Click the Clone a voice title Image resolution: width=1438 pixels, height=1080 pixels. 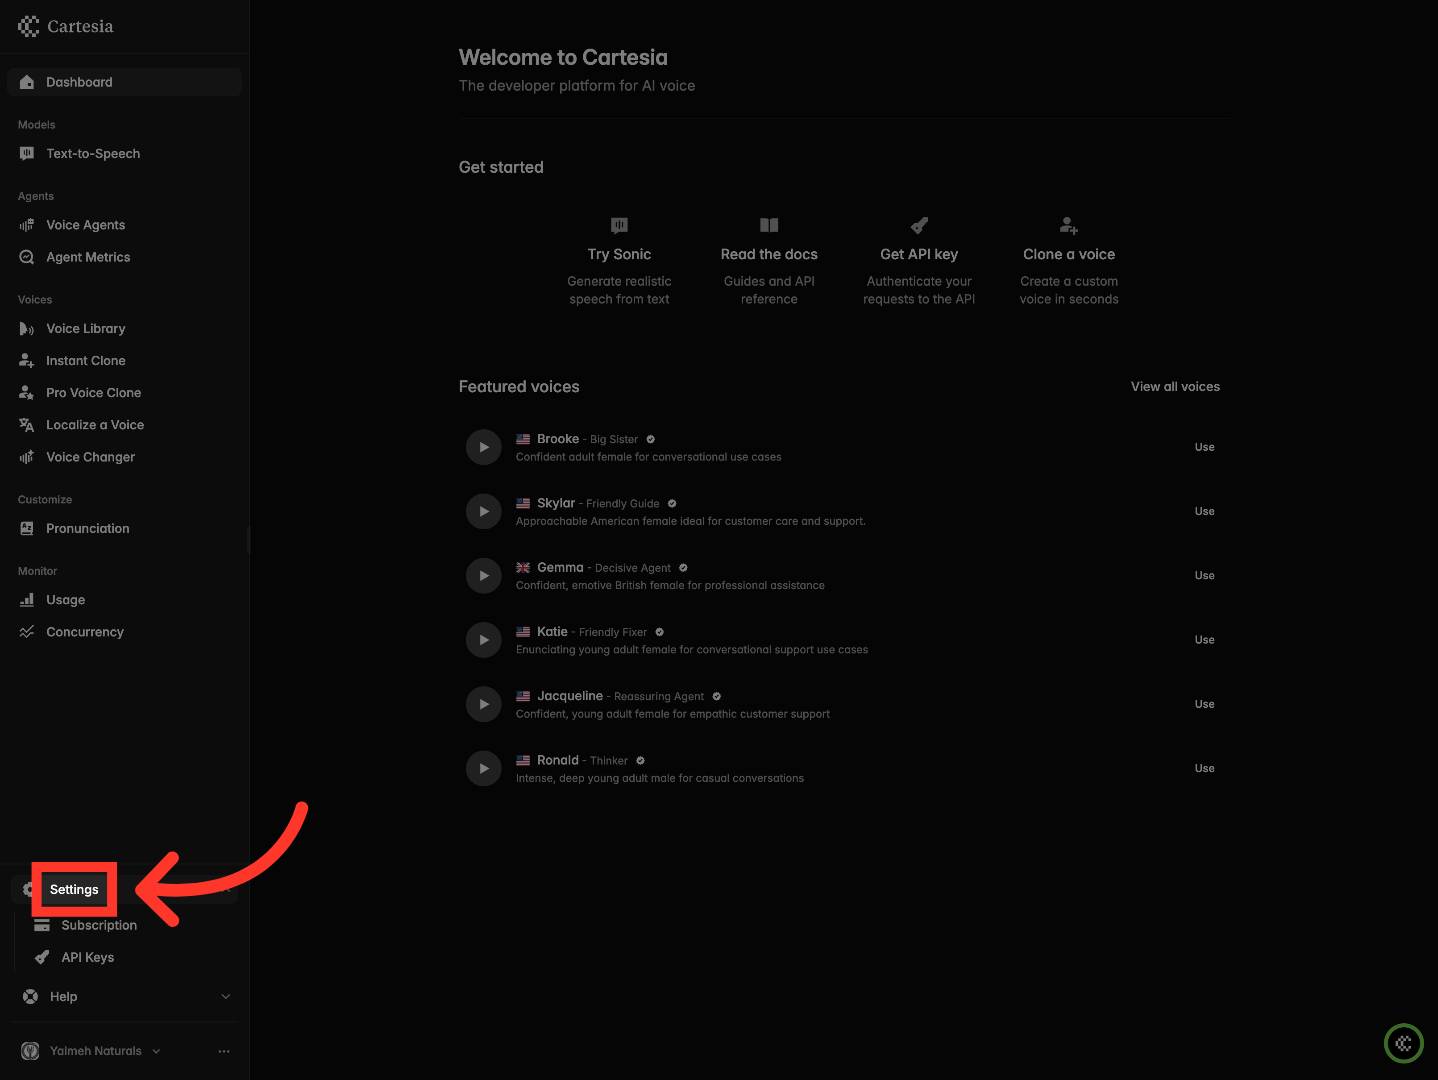tap(1069, 254)
